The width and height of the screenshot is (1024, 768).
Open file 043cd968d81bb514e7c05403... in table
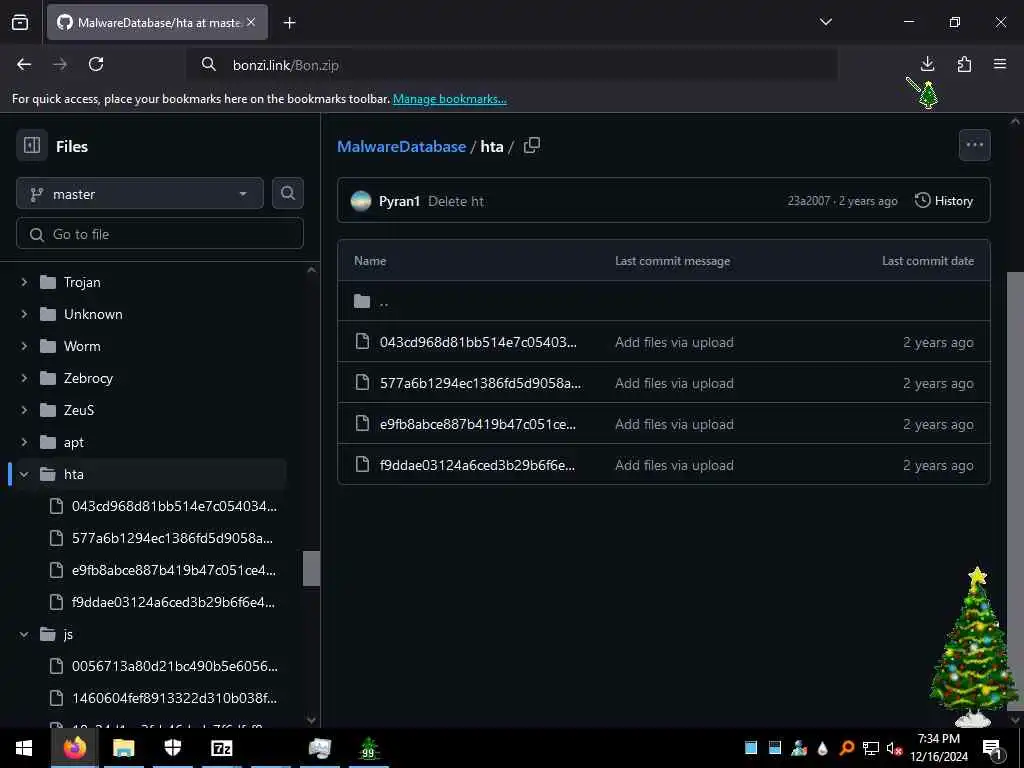coord(478,342)
